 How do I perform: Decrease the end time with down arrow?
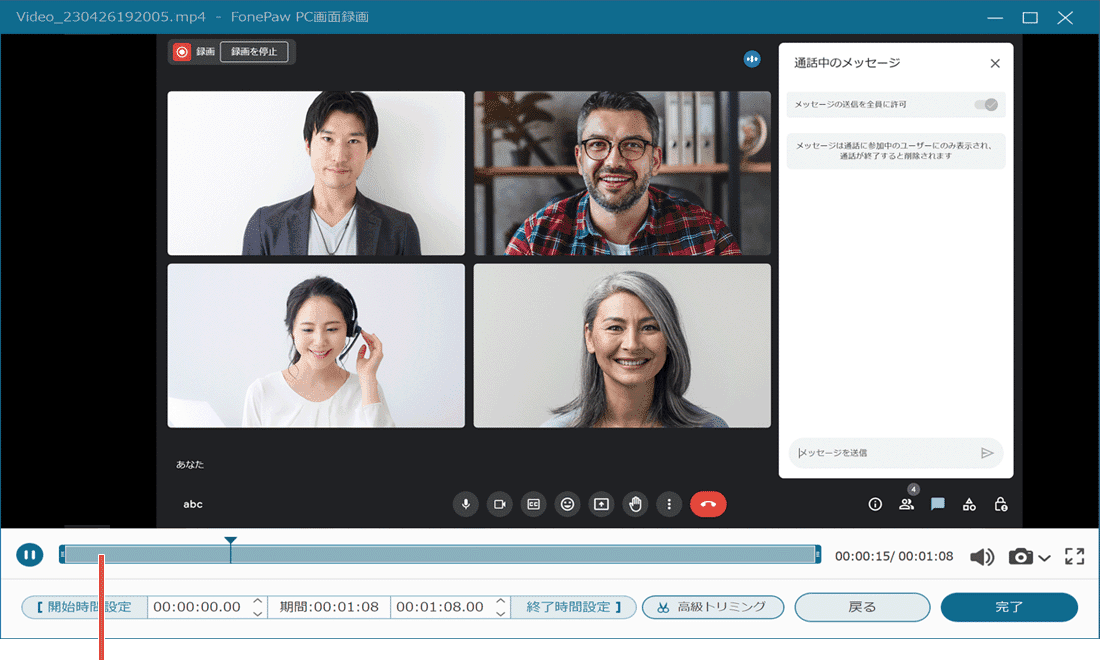pyautogui.click(x=500, y=613)
